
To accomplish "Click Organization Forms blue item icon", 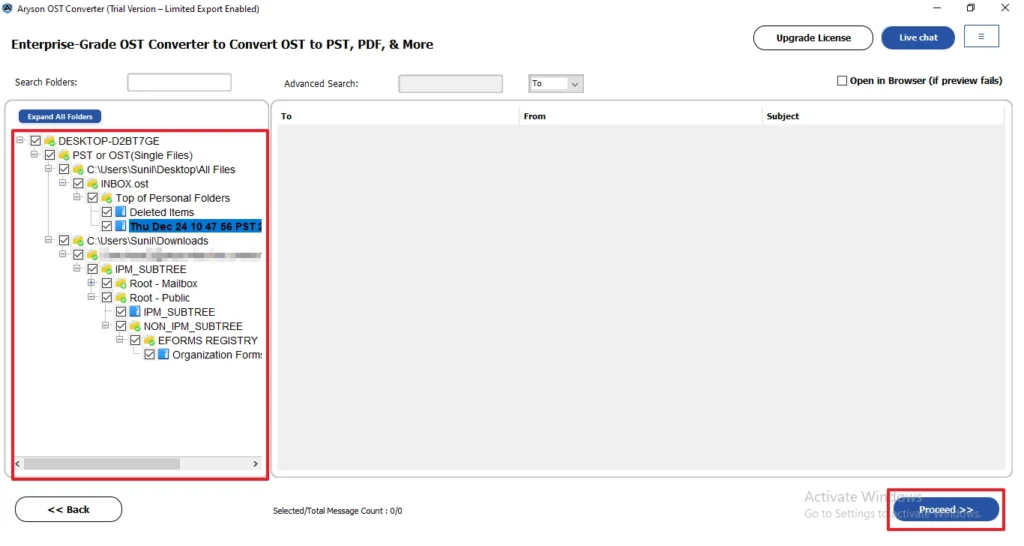I will 164,355.
